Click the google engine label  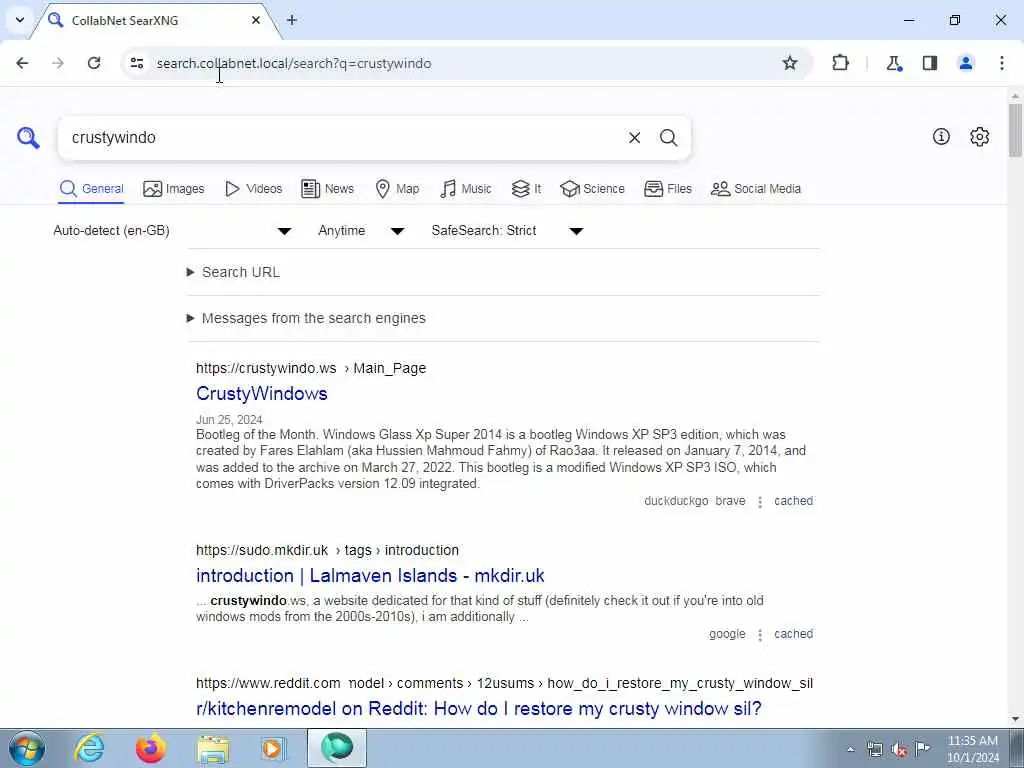(x=727, y=634)
